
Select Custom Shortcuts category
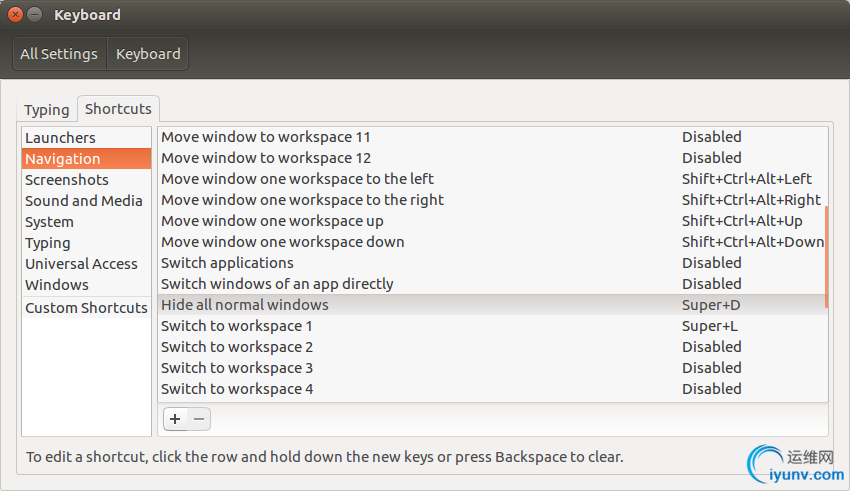[x=86, y=308]
